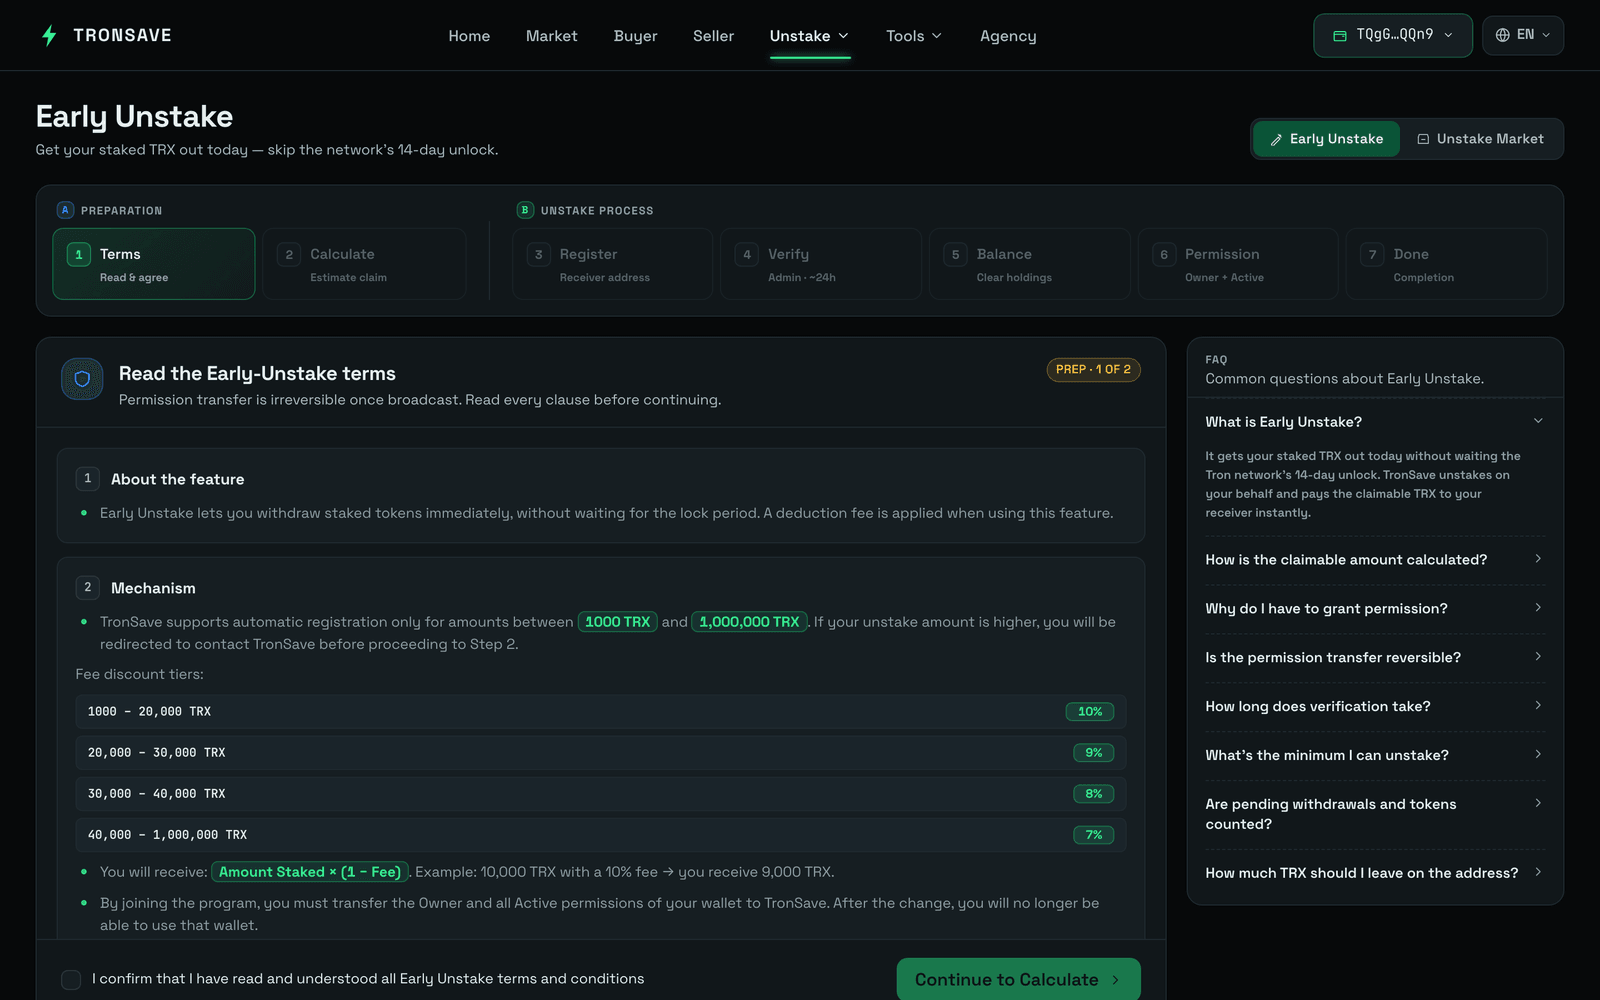Click the 'Amount Staked × (1 − Fee)' formula
This screenshot has height=1000, width=1600.
pos(310,872)
